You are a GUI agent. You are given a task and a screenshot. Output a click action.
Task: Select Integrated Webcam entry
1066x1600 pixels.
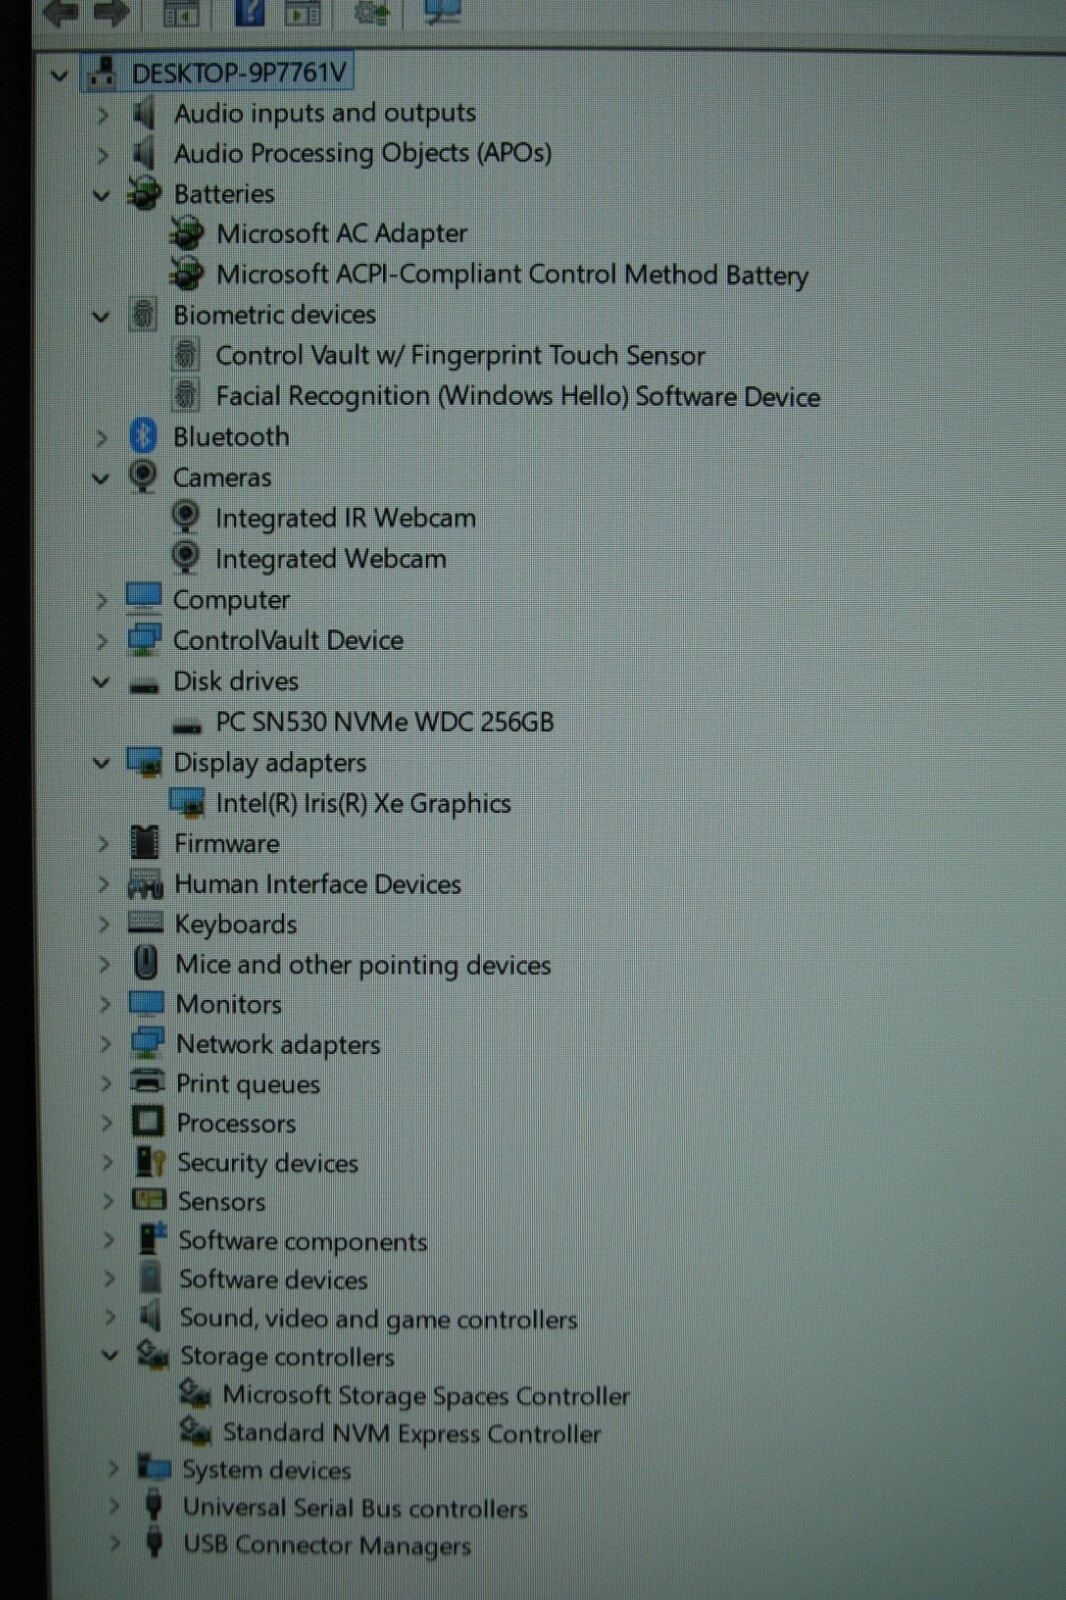click(331, 558)
